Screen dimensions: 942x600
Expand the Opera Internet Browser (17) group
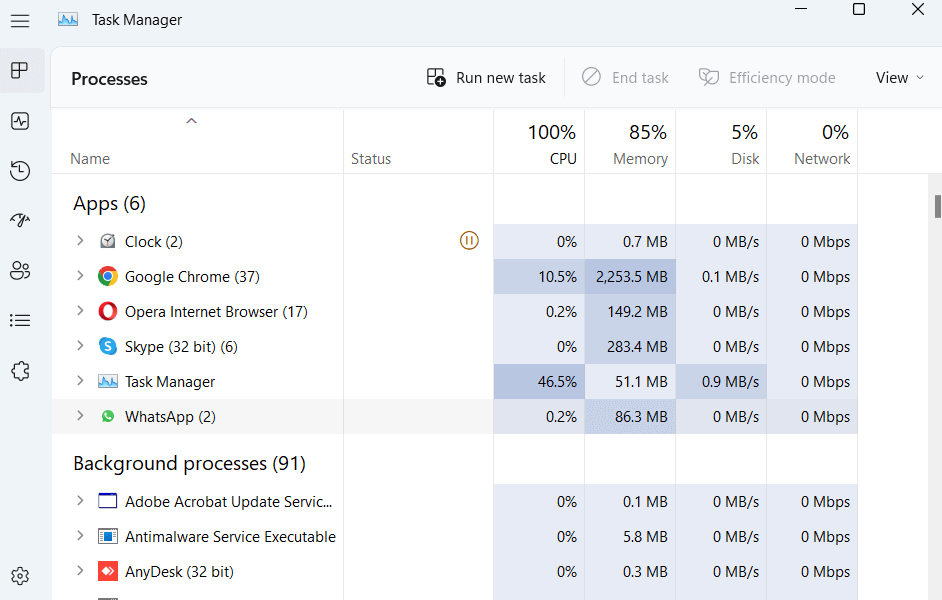coord(80,311)
